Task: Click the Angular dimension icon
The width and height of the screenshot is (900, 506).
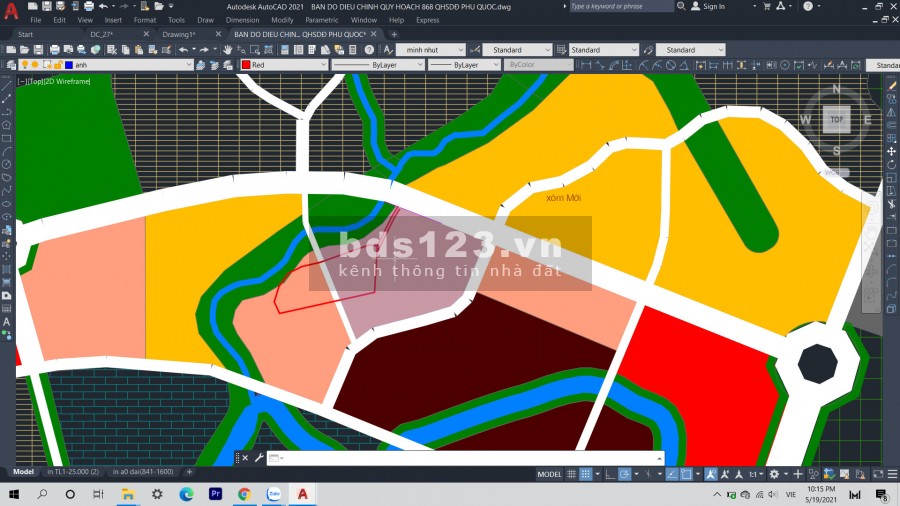Action: click(684, 65)
